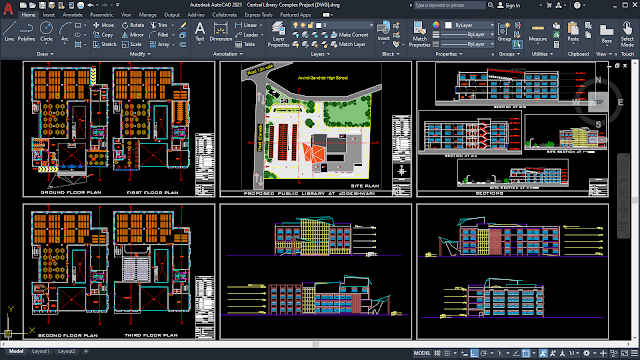
Task: Select the Line draw tool
Action: pyautogui.click(x=9, y=31)
